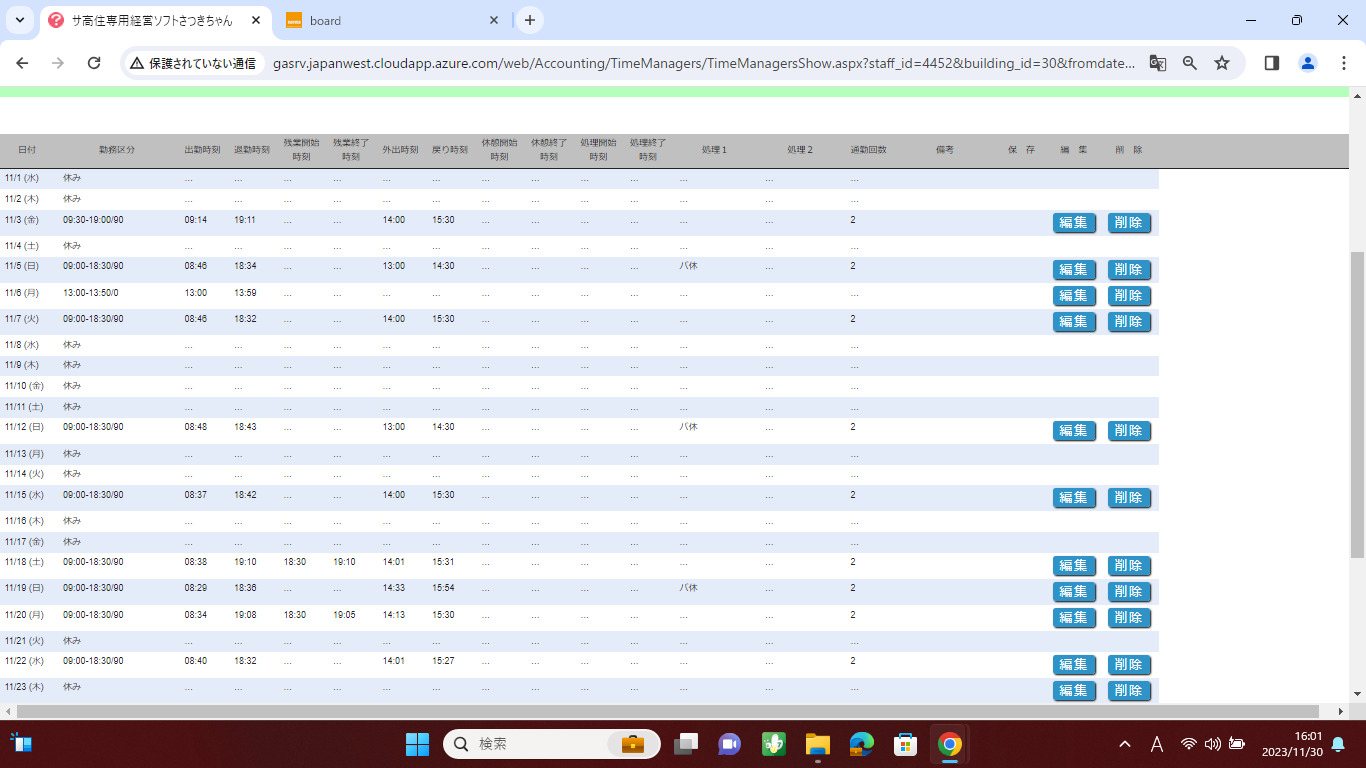Open File Explorer from the taskbar

818,744
